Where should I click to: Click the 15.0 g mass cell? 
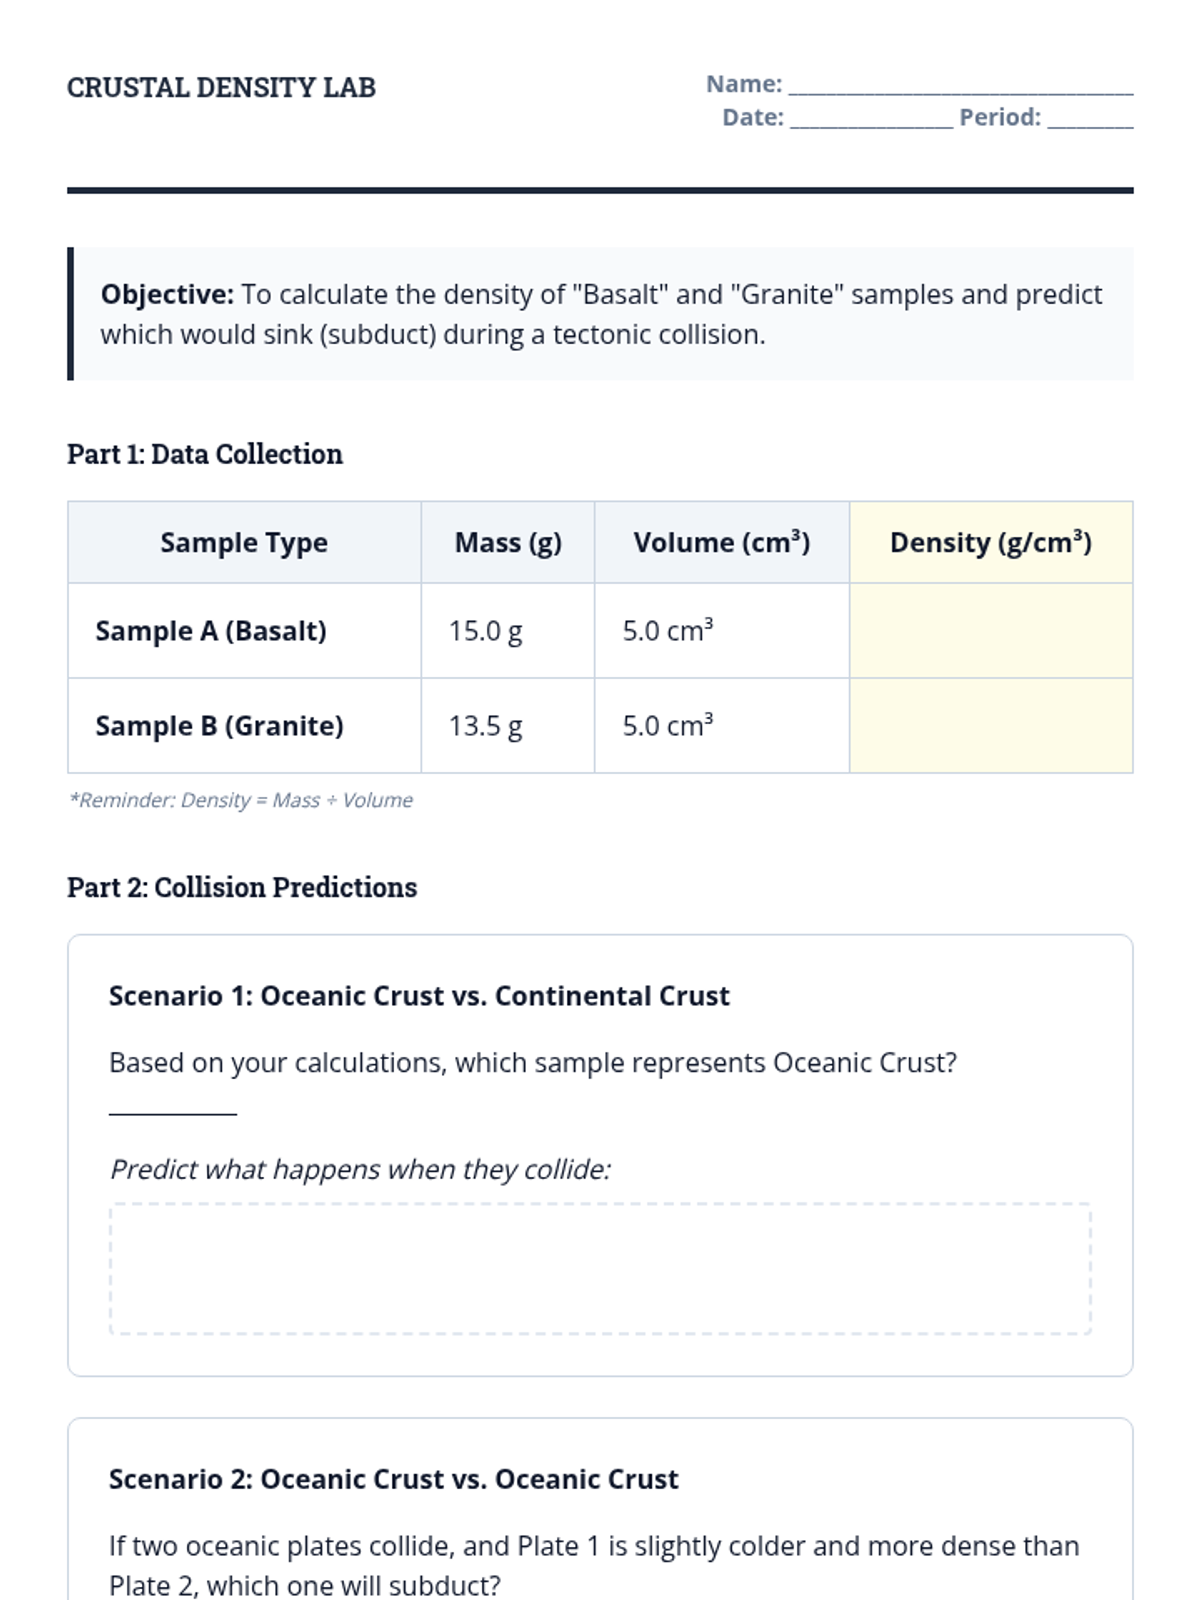click(486, 631)
